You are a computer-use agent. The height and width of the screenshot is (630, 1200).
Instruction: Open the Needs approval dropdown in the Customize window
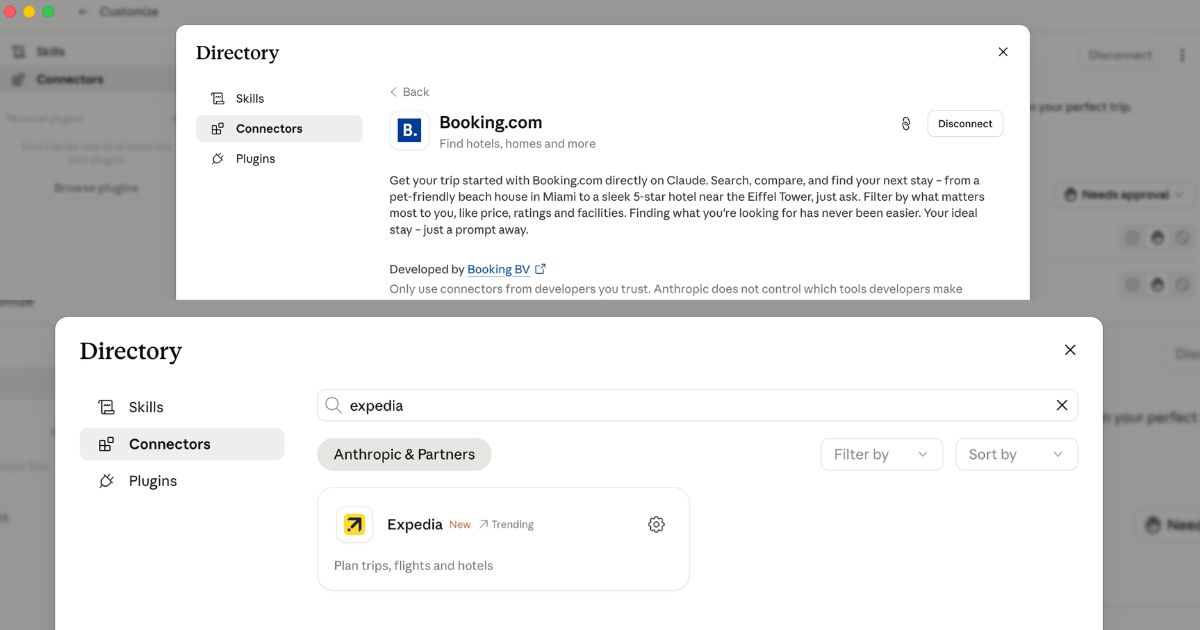pos(1123,195)
